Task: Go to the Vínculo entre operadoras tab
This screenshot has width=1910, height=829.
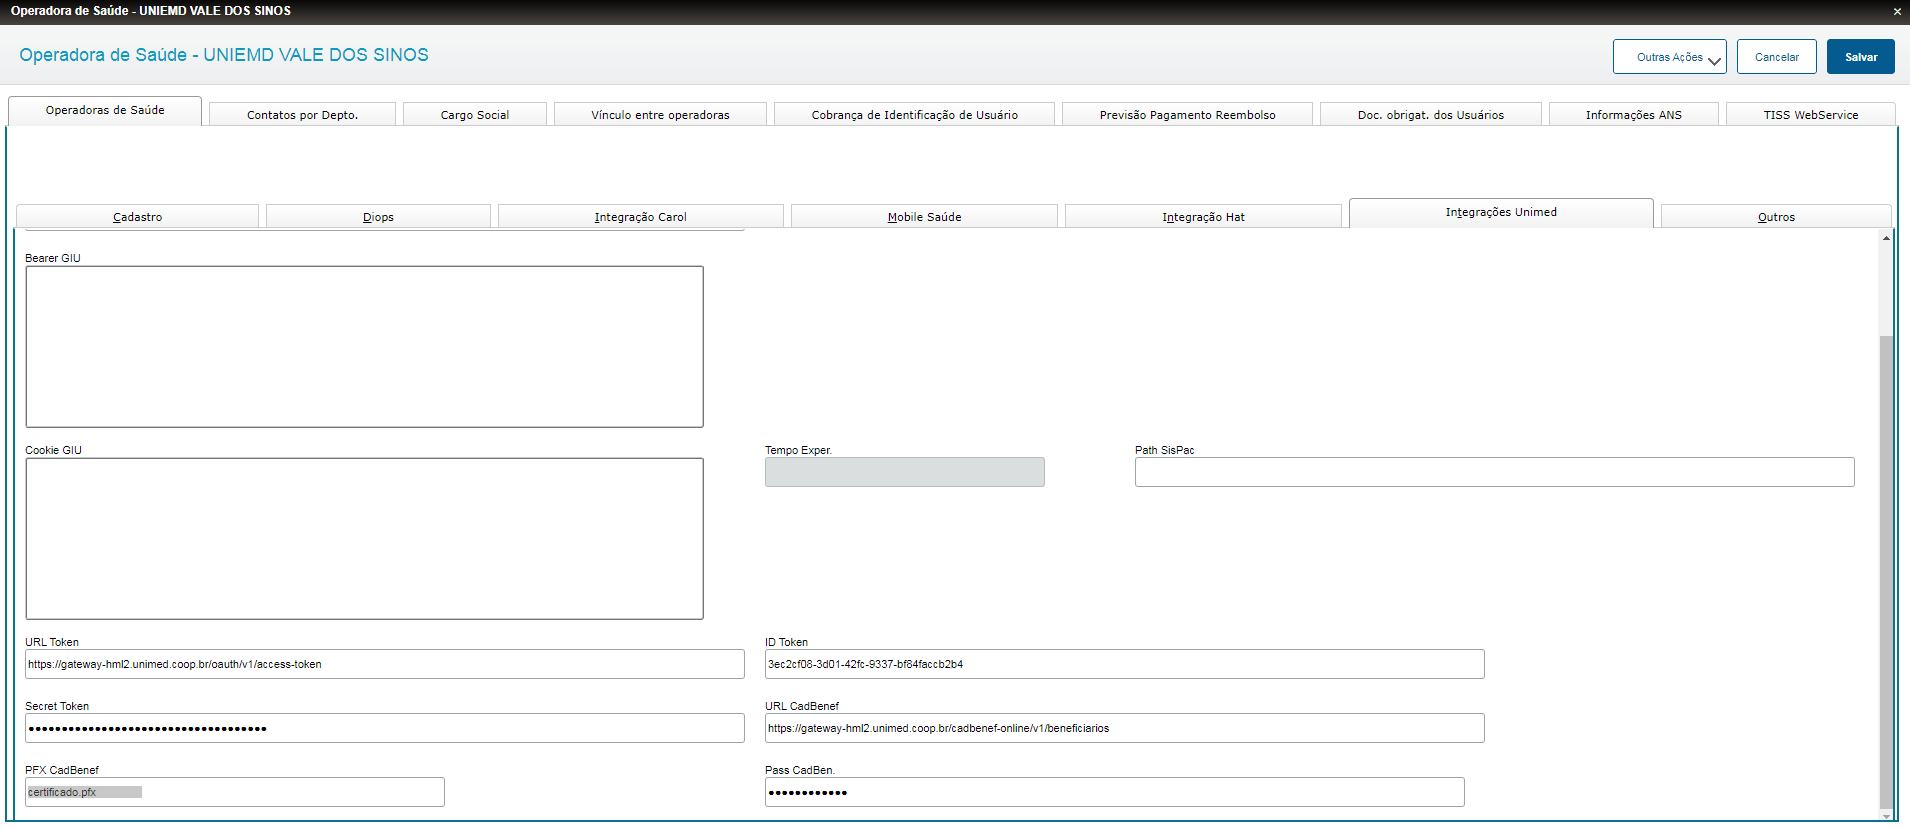Action: 660,115
